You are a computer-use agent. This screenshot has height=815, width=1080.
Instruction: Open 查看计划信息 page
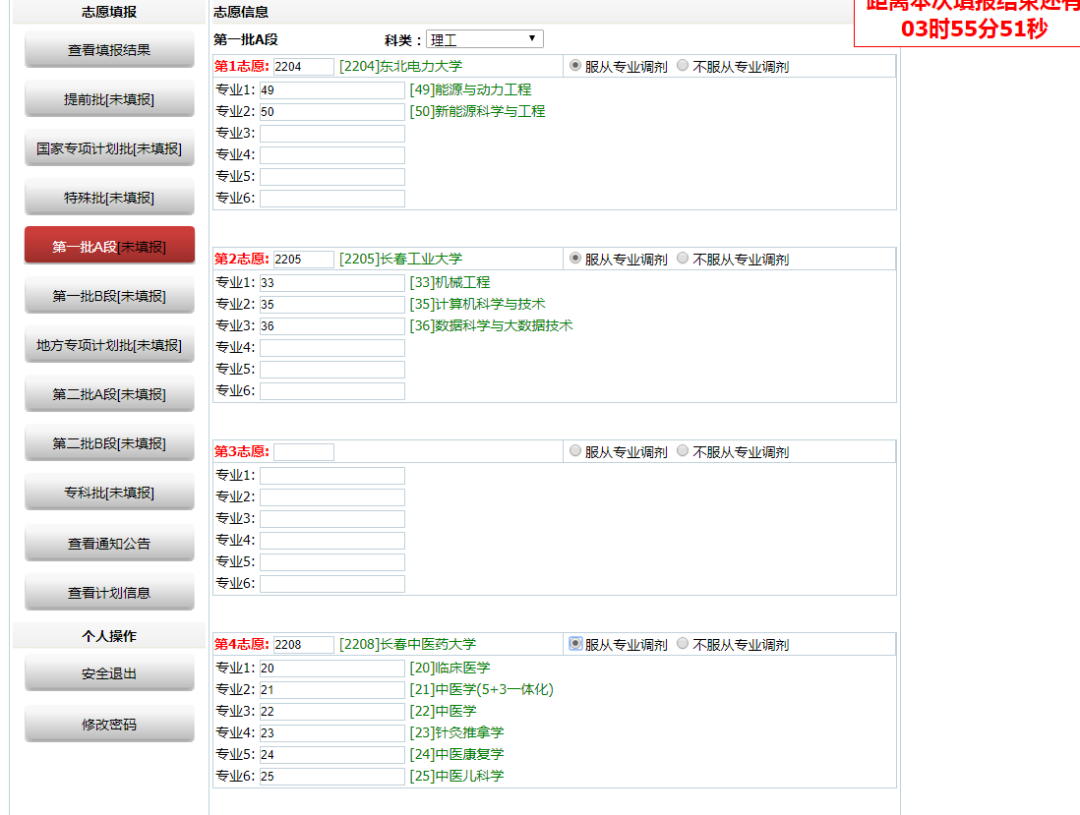pos(109,592)
